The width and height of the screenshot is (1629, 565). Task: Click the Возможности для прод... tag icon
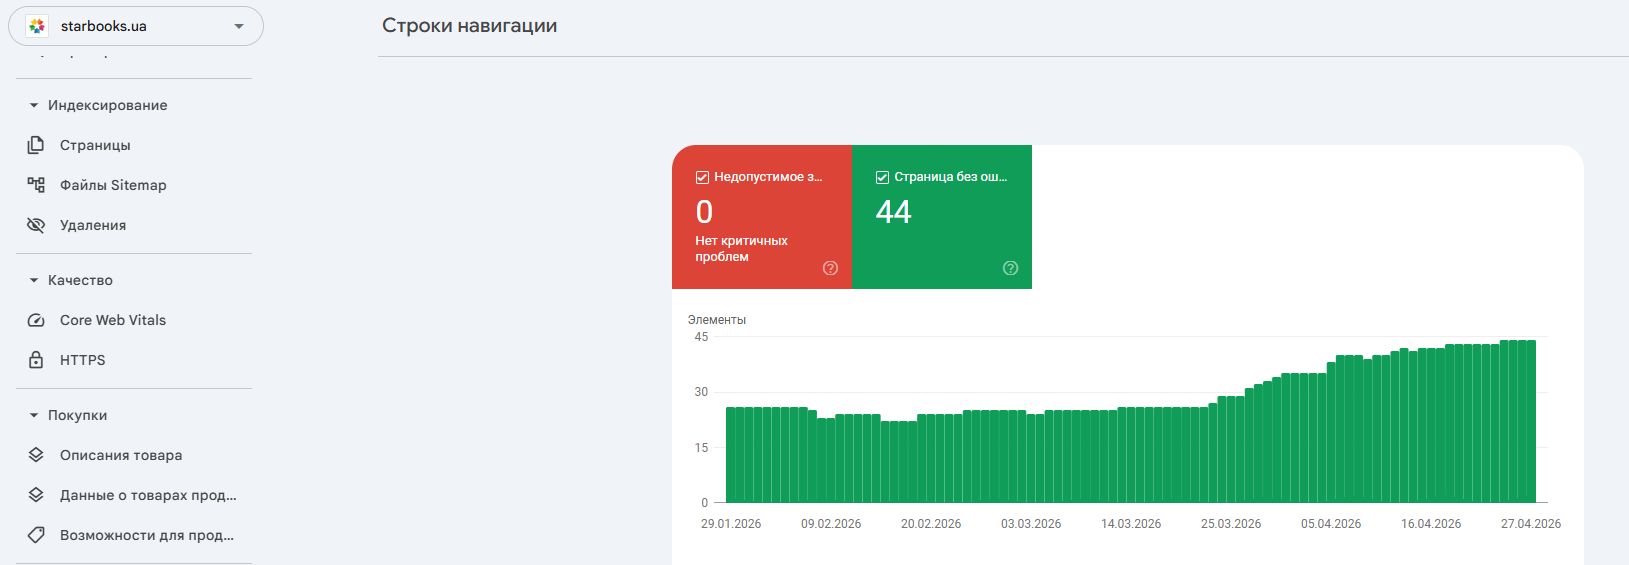36,535
